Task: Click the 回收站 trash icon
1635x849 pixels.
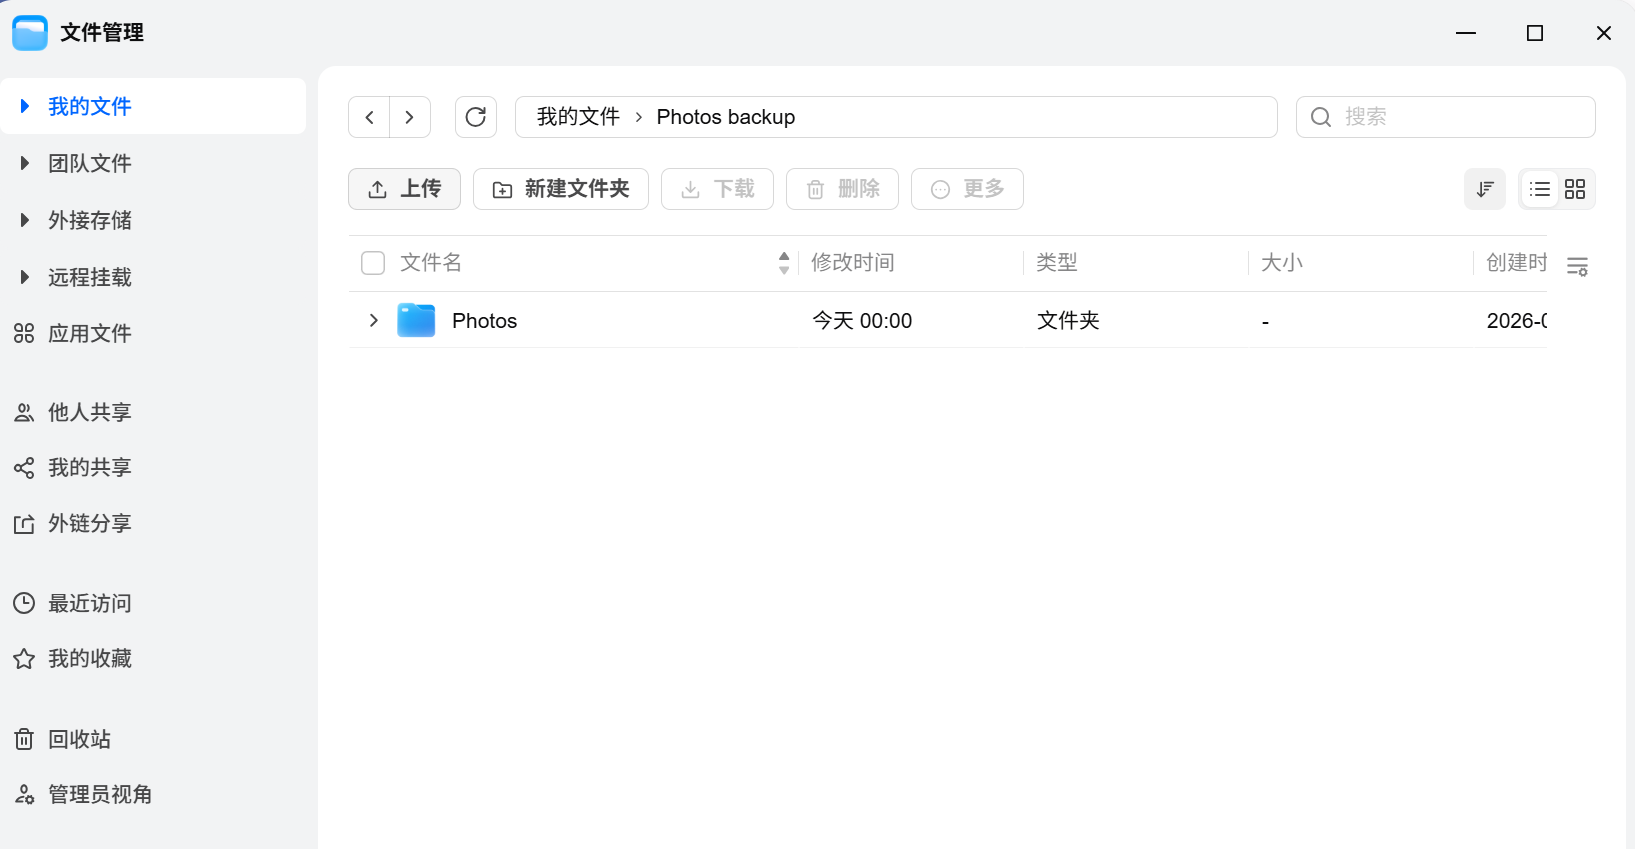Action: click(x=24, y=739)
